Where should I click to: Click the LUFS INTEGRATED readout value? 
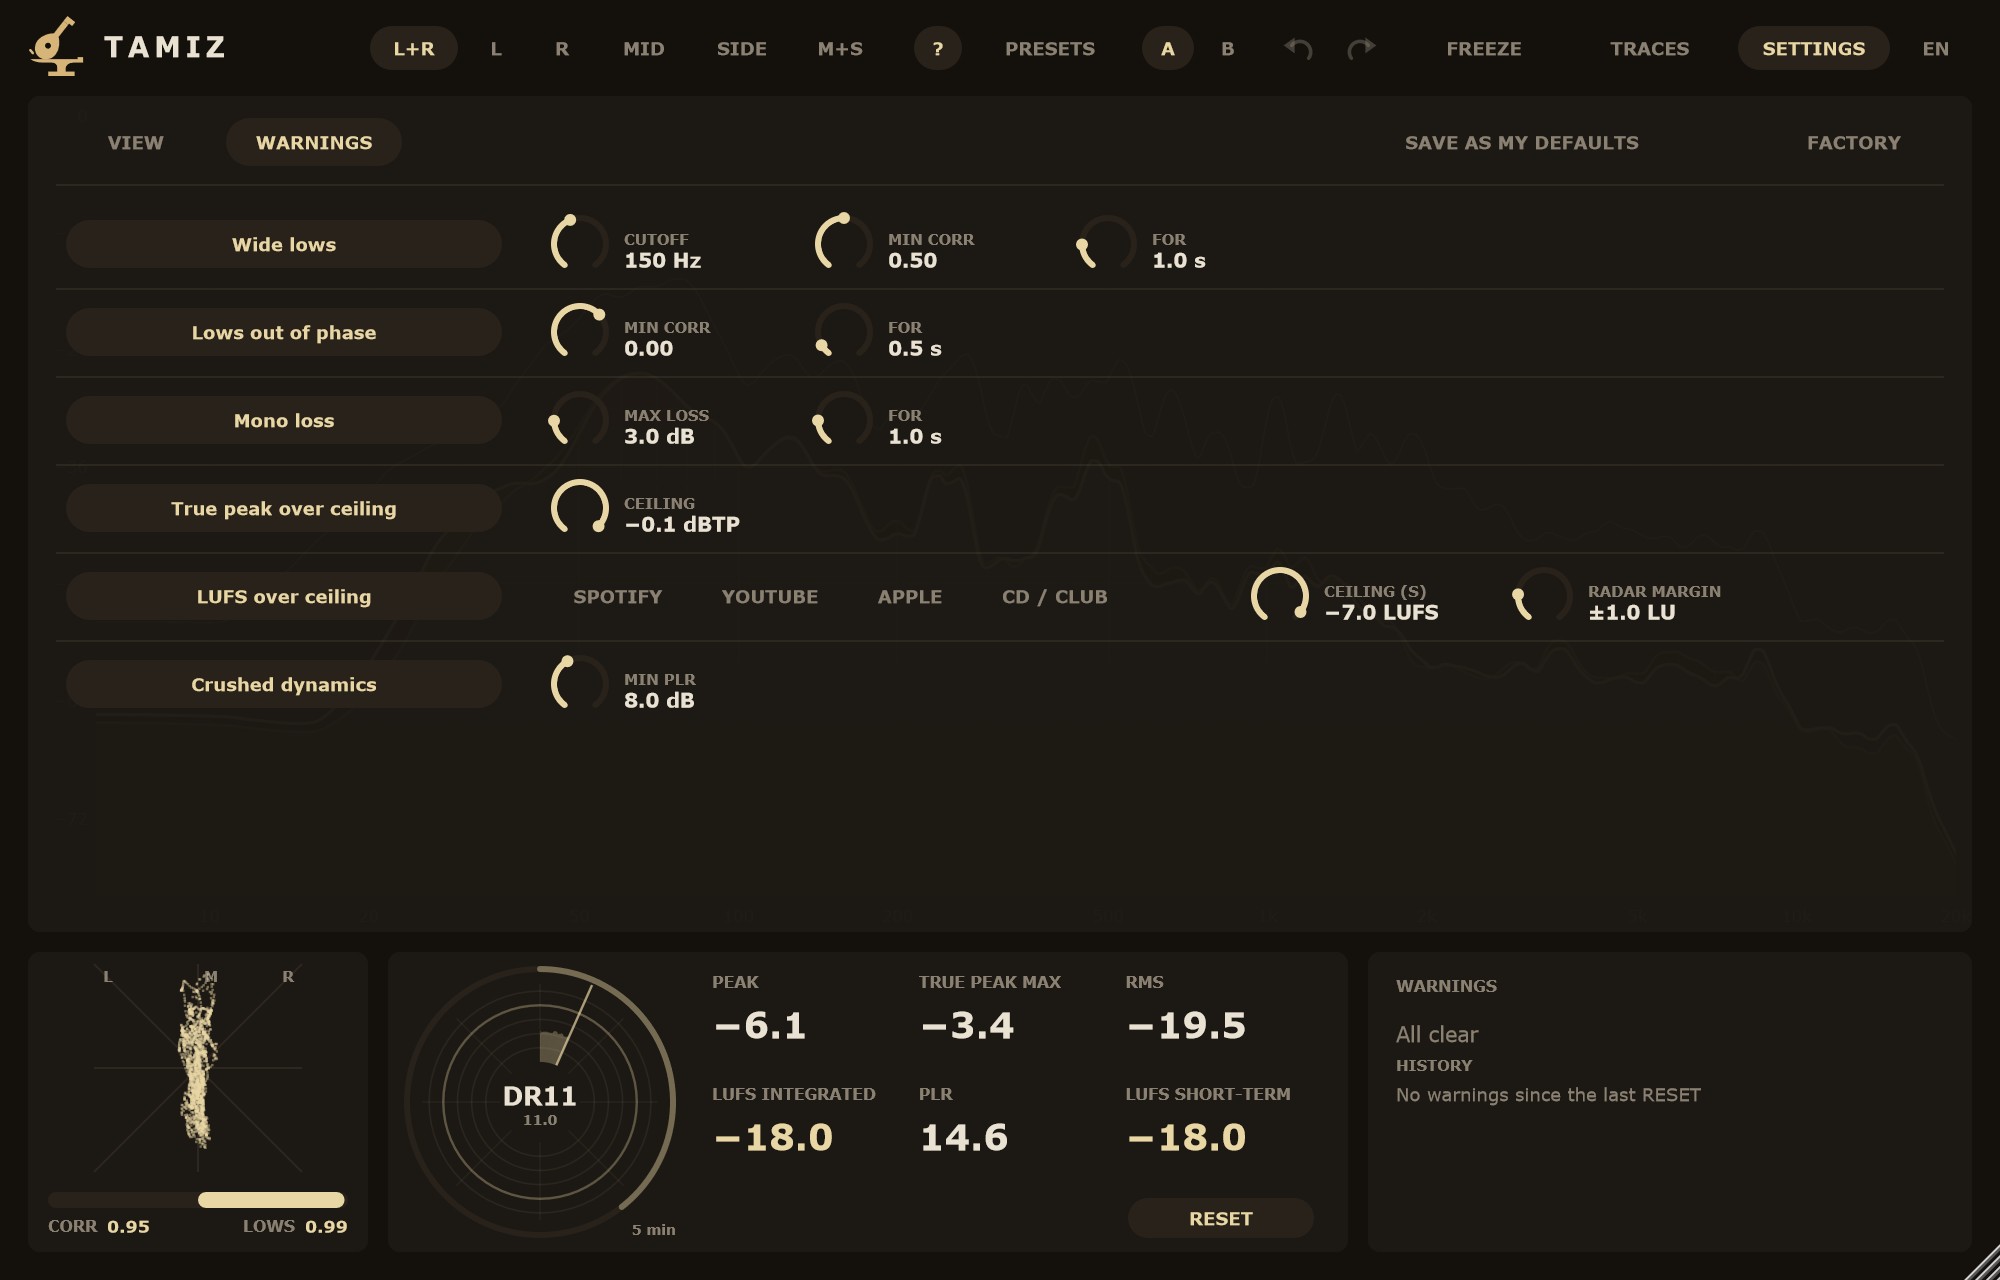pos(773,1138)
